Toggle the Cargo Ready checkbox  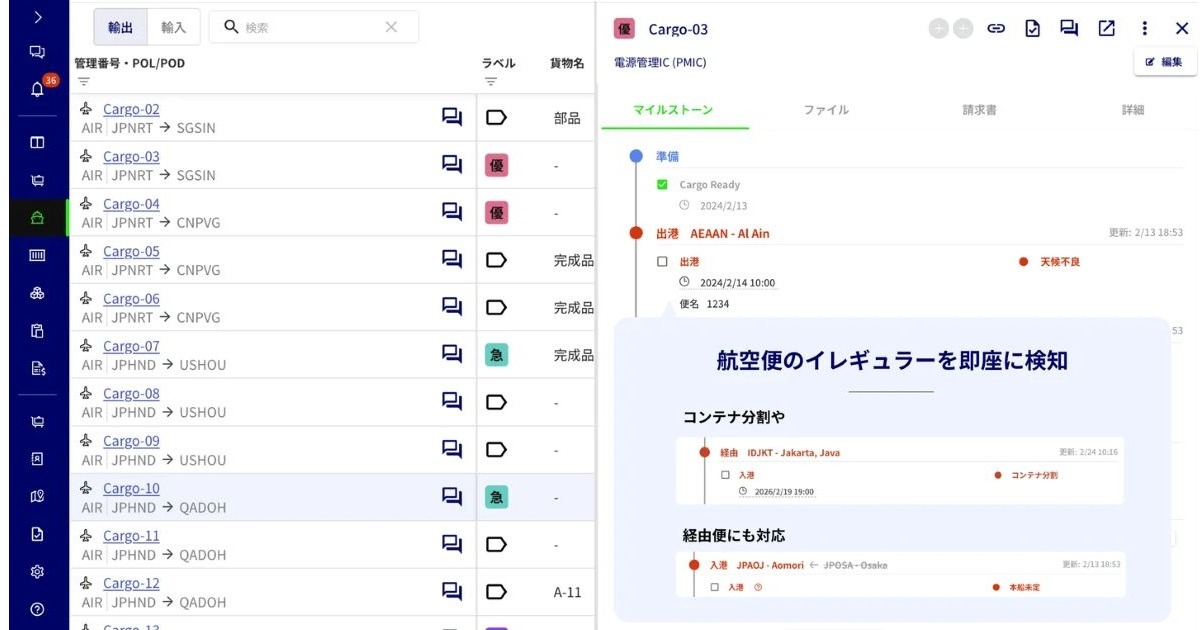[662, 185]
